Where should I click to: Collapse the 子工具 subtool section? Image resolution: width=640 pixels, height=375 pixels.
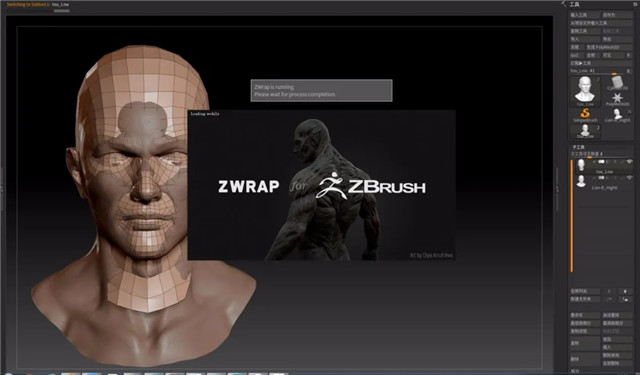pos(578,146)
